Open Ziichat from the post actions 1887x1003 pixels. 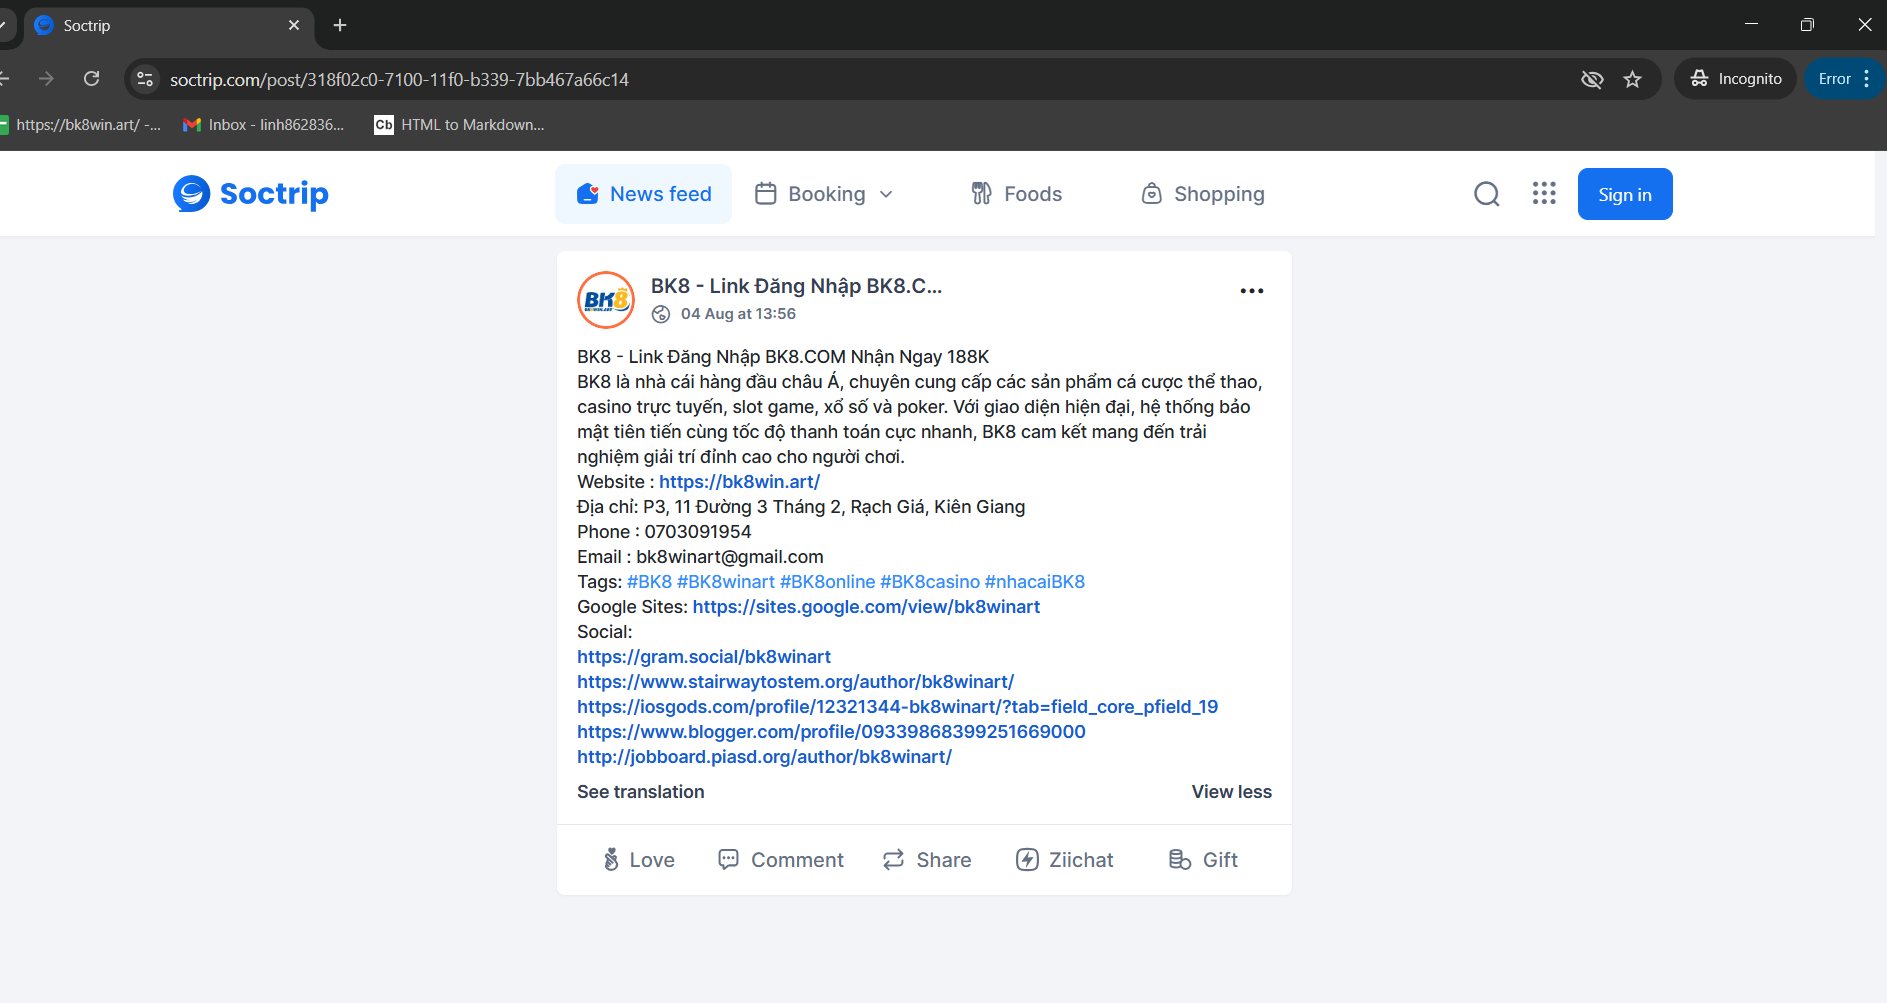coord(1064,860)
